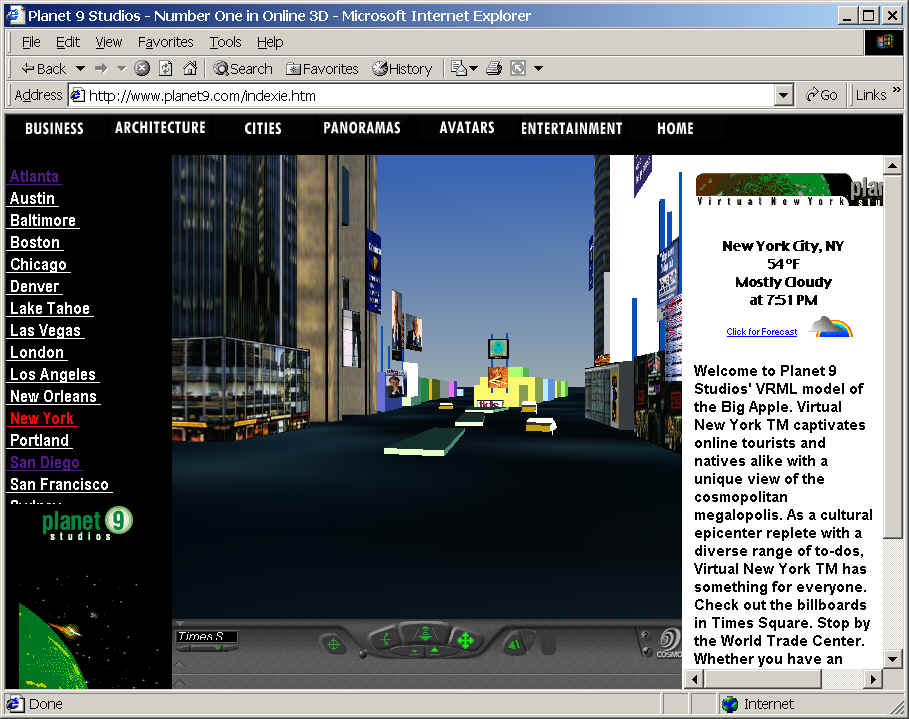
Task: Click the page icon in address bar
Action: click(x=78, y=95)
